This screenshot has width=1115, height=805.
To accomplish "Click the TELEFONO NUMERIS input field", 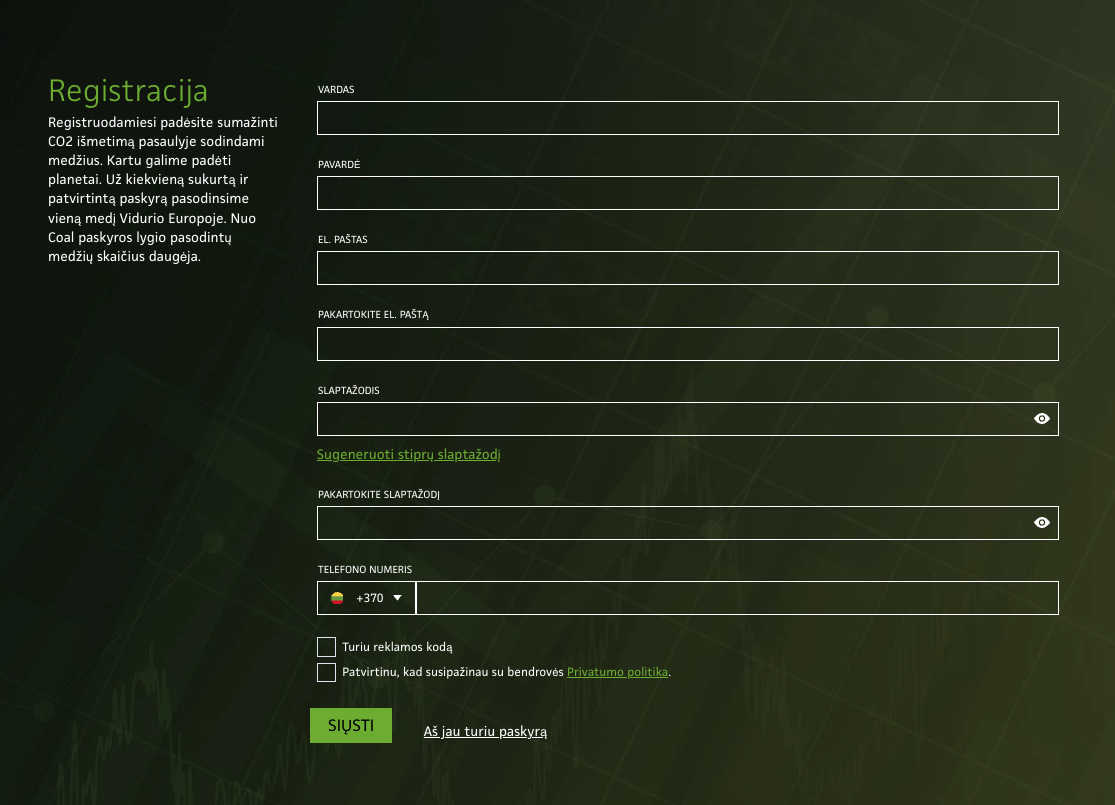I will click(x=738, y=597).
